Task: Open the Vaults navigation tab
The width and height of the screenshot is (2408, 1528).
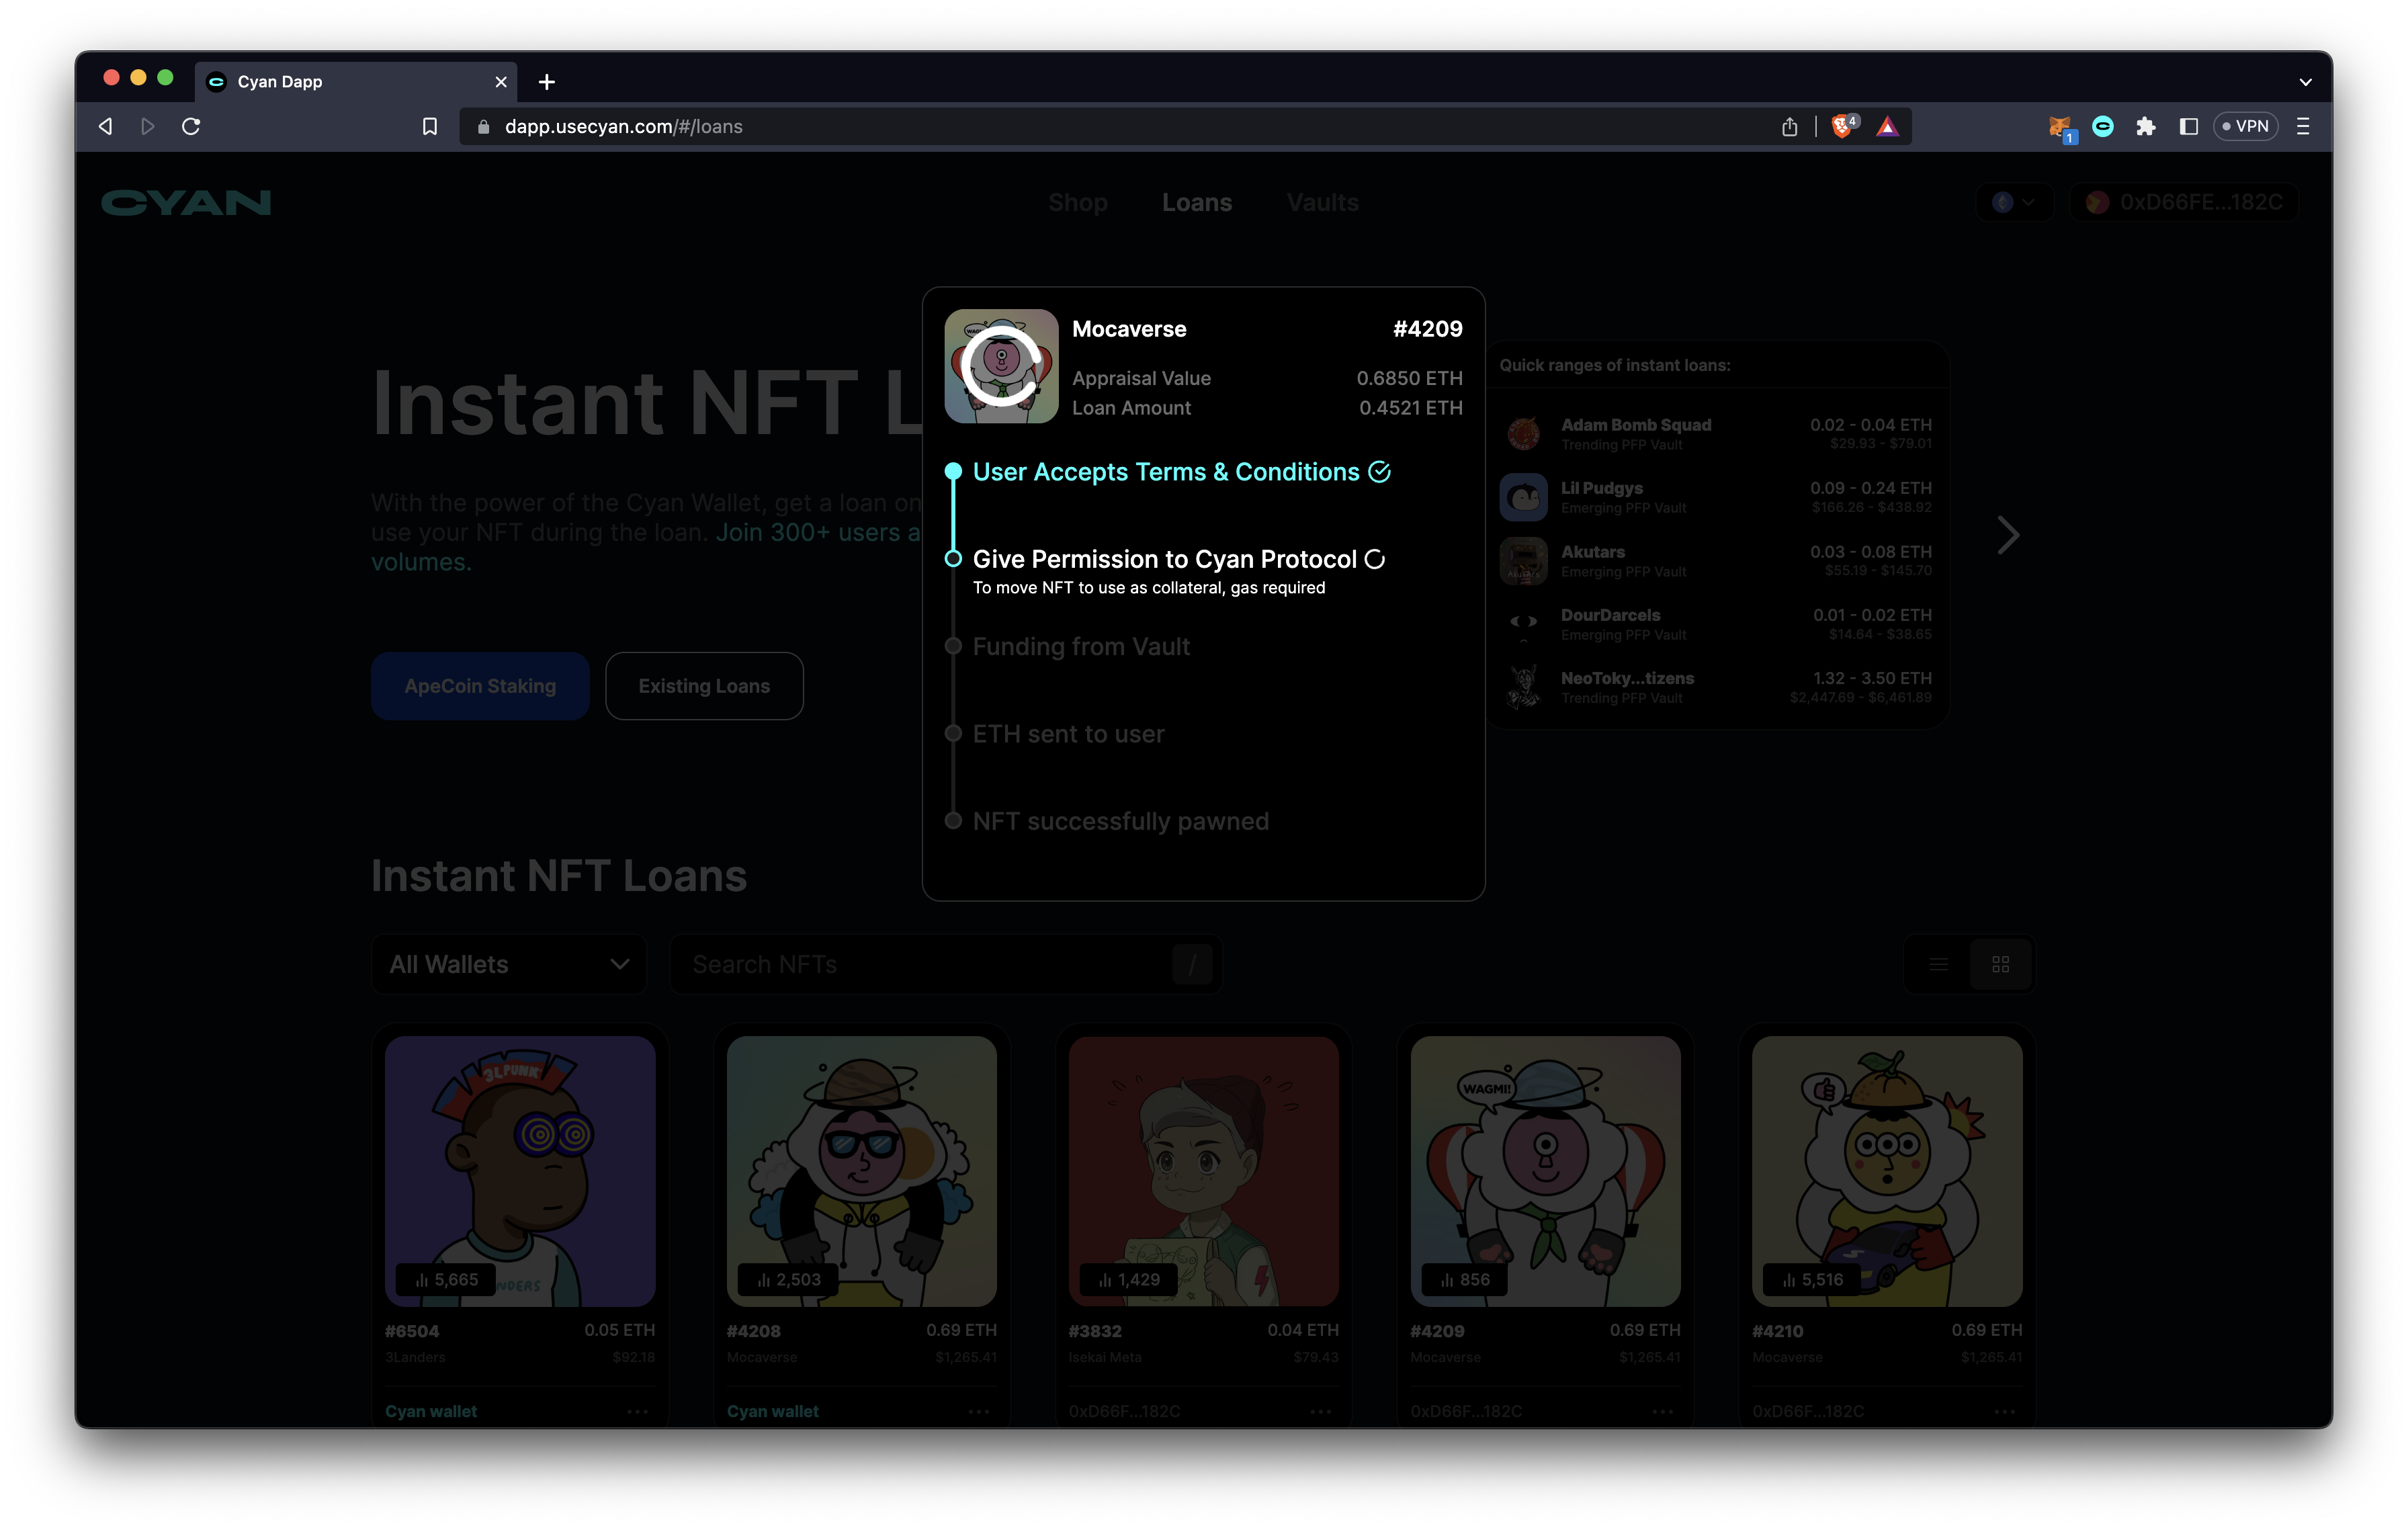Action: coord(1322,202)
